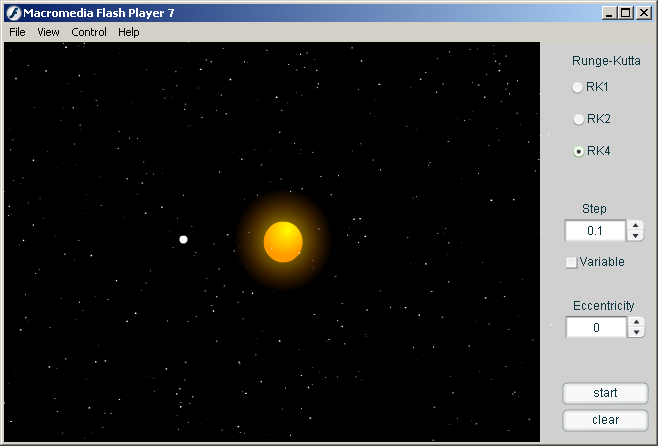This screenshot has height=446, width=658.
Task: Select the RK1 radio button
Action: [577, 87]
